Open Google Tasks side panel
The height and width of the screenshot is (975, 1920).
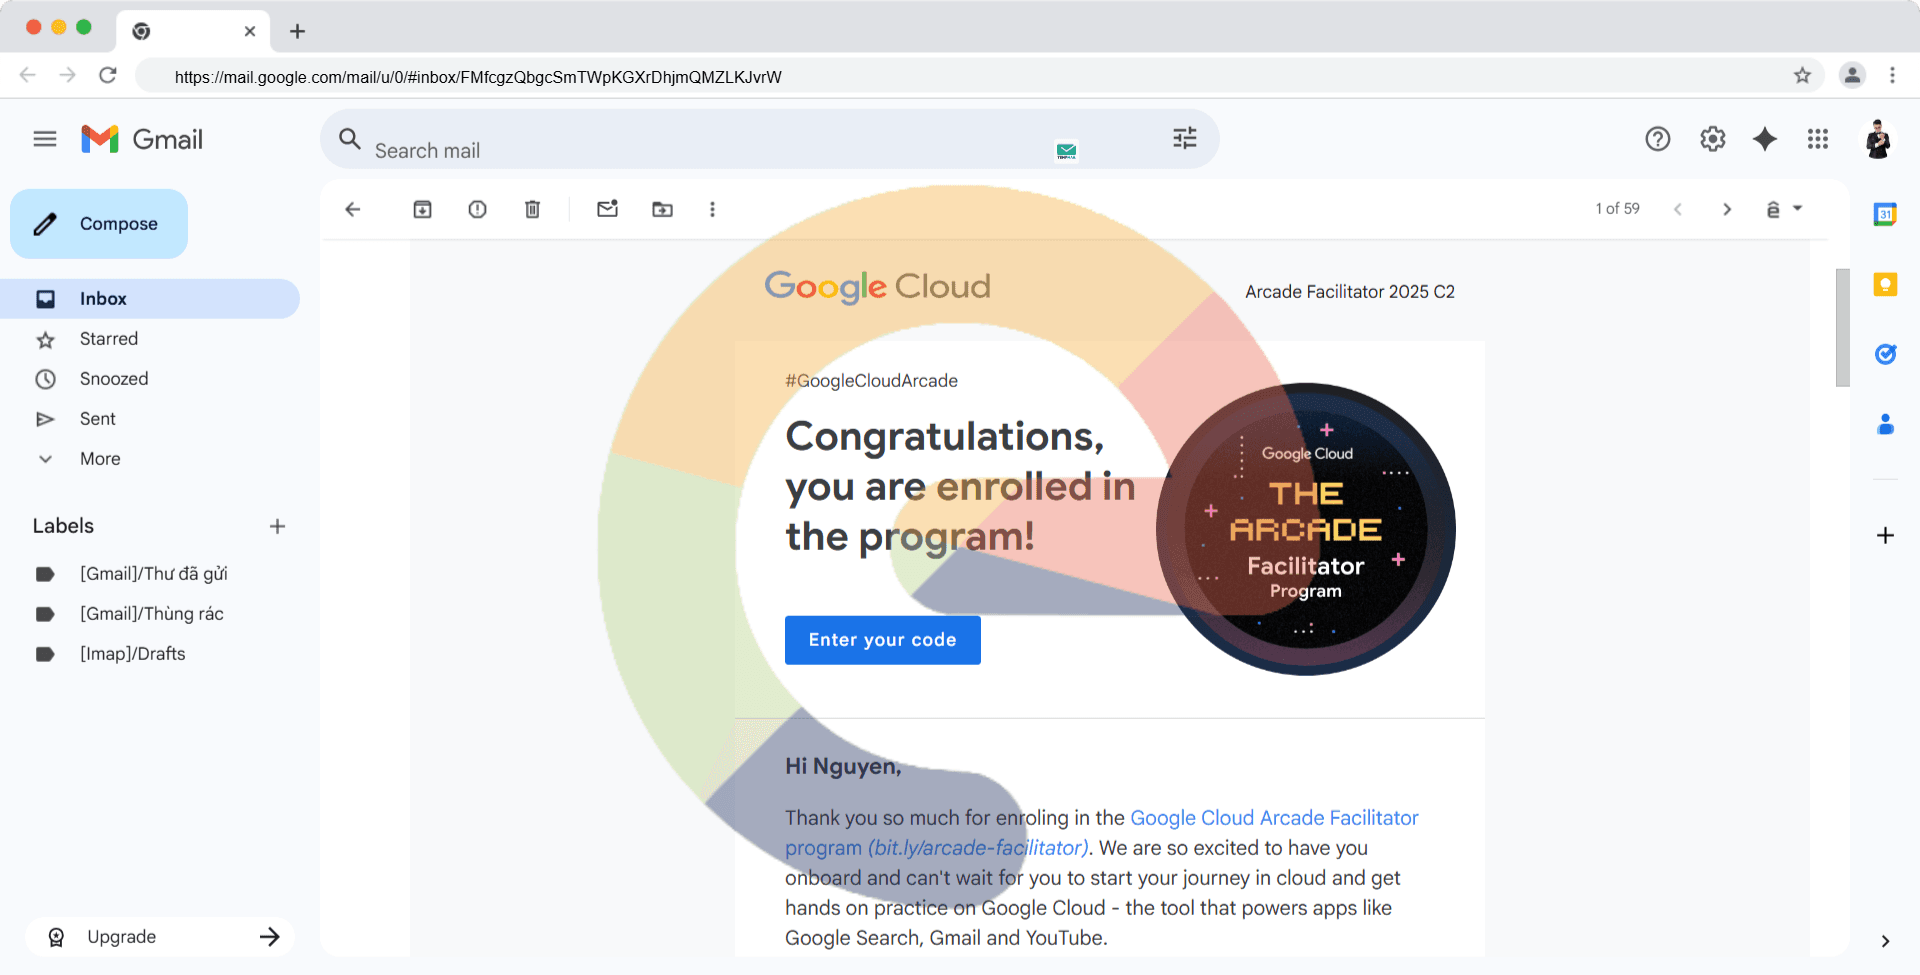click(x=1885, y=354)
